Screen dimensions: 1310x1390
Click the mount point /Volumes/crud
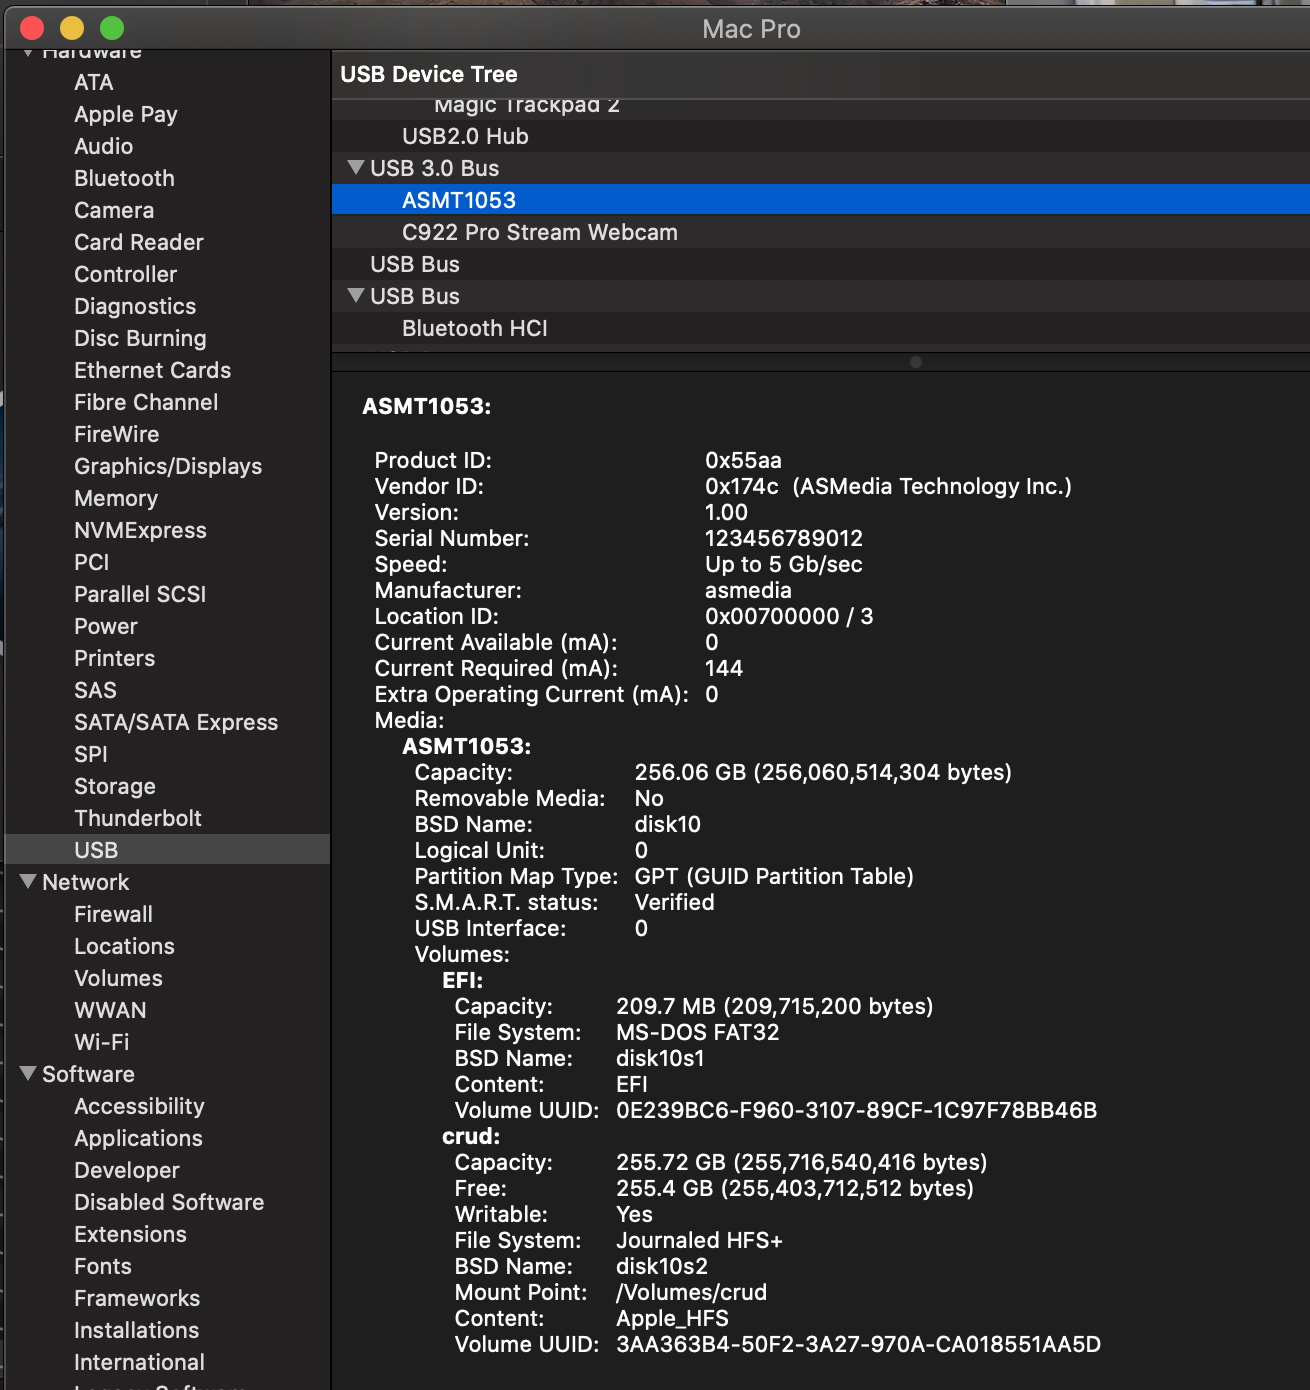click(x=692, y=1292)
